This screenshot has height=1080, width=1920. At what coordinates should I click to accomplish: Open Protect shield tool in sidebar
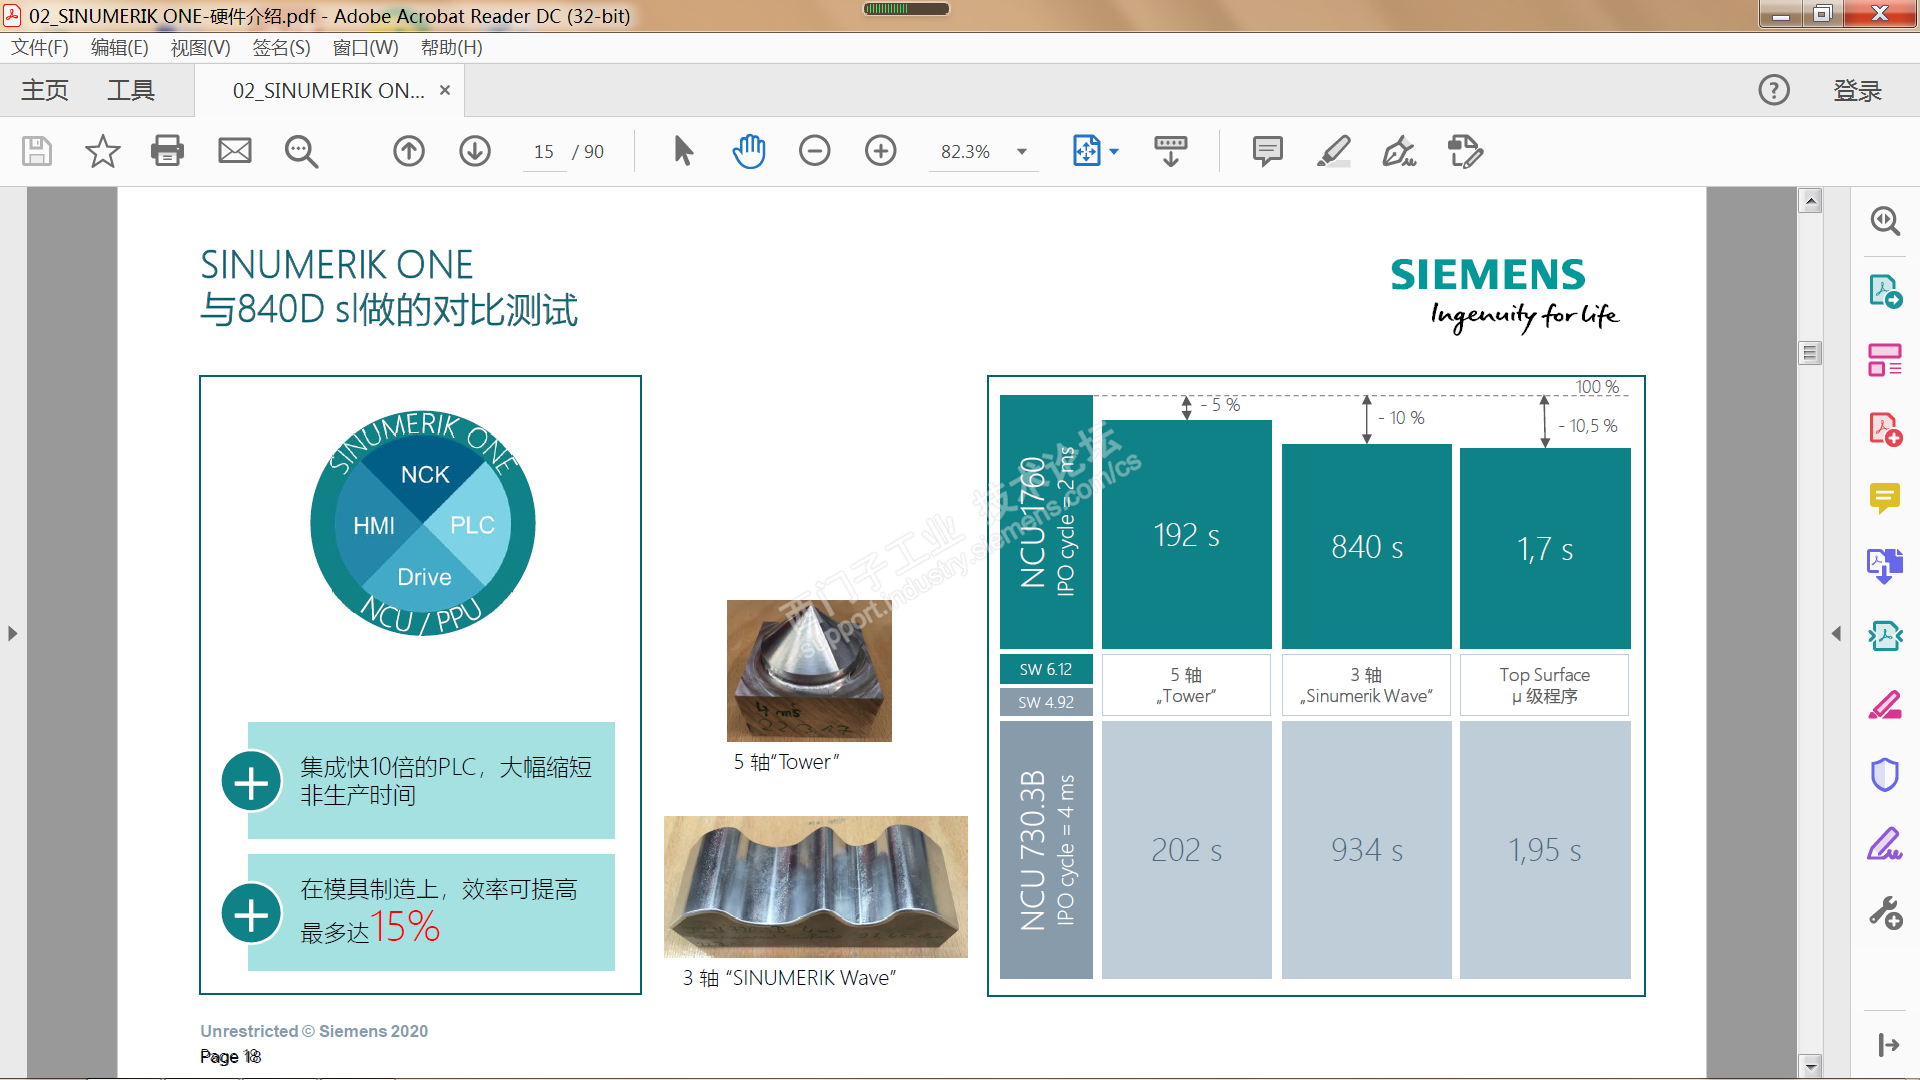pyautogui.click(x=1885, y=774)
